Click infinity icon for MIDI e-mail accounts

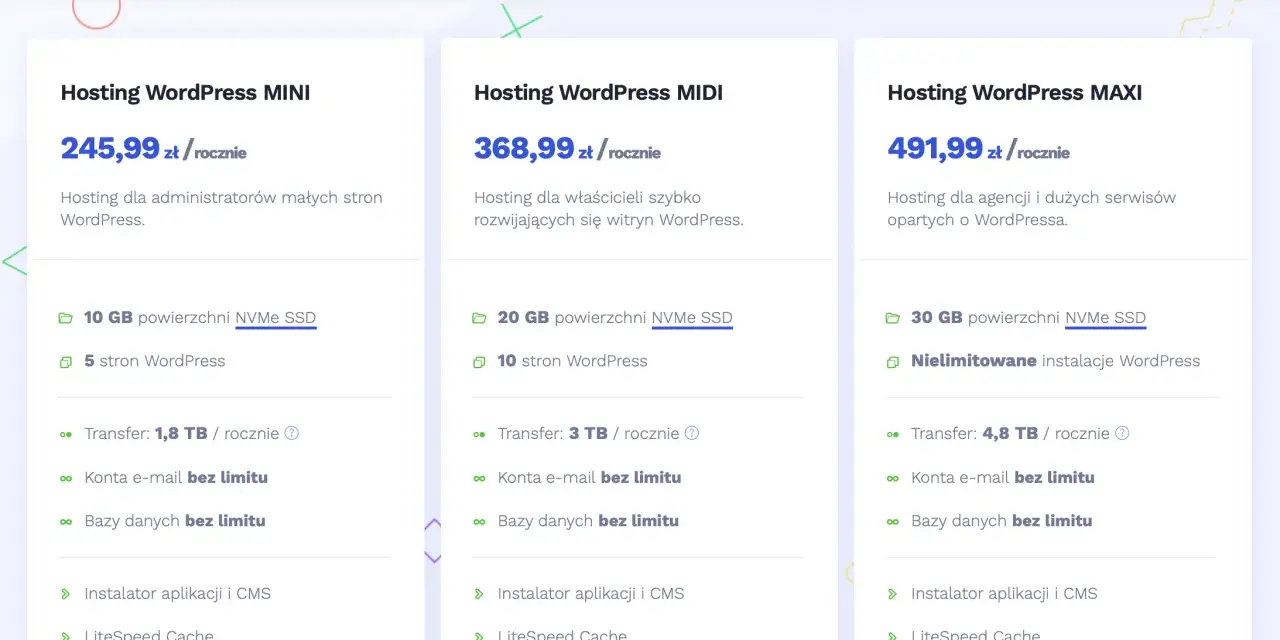click(x=479, y=478)
